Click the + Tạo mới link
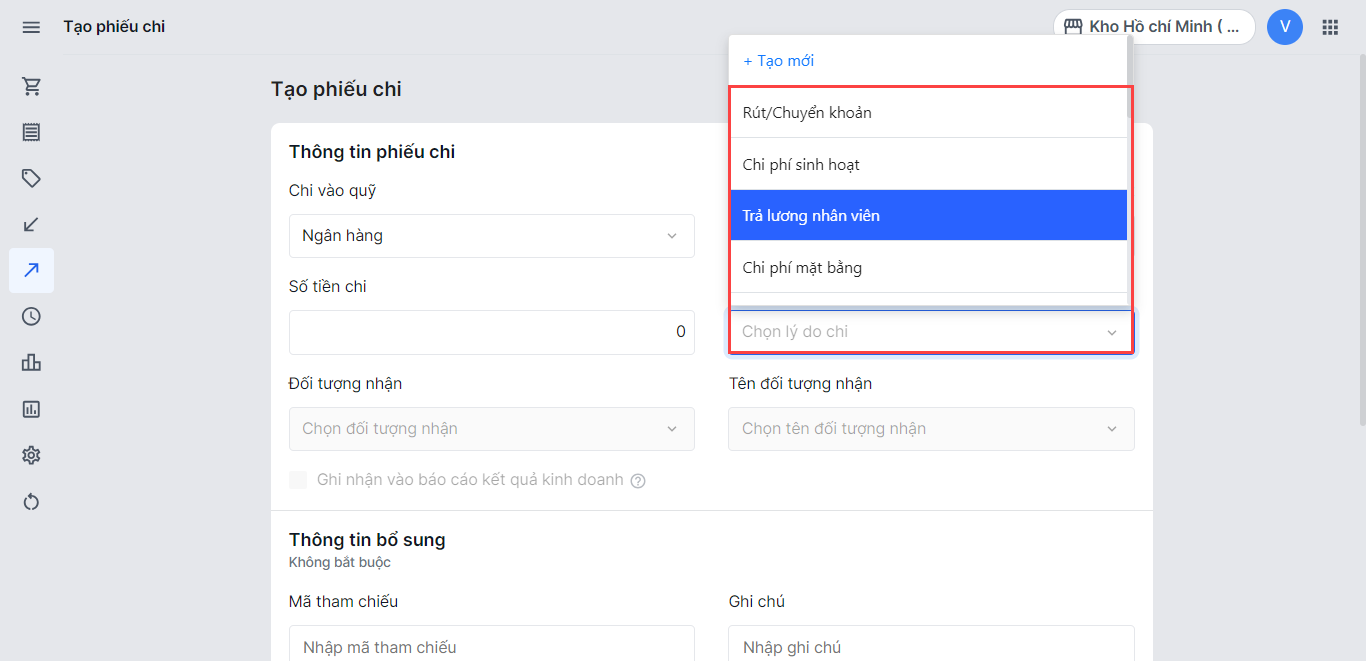The image size is (1366, 661). [779, 61]
